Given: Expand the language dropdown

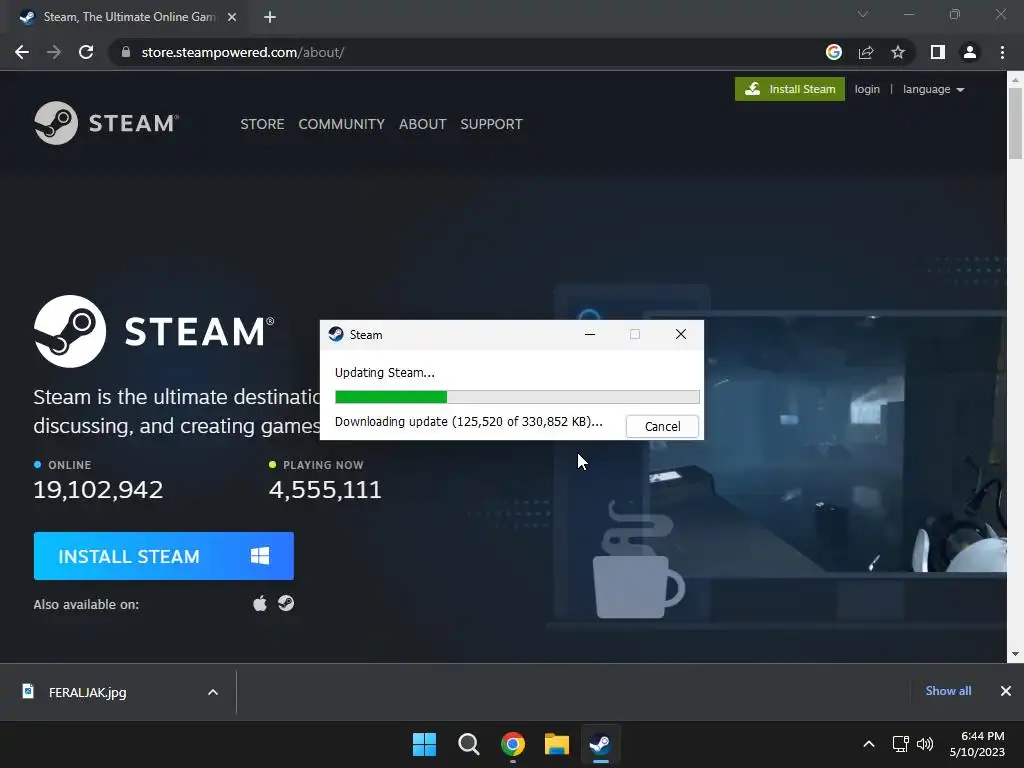Looking at the screenshot, I should [933, 89].
